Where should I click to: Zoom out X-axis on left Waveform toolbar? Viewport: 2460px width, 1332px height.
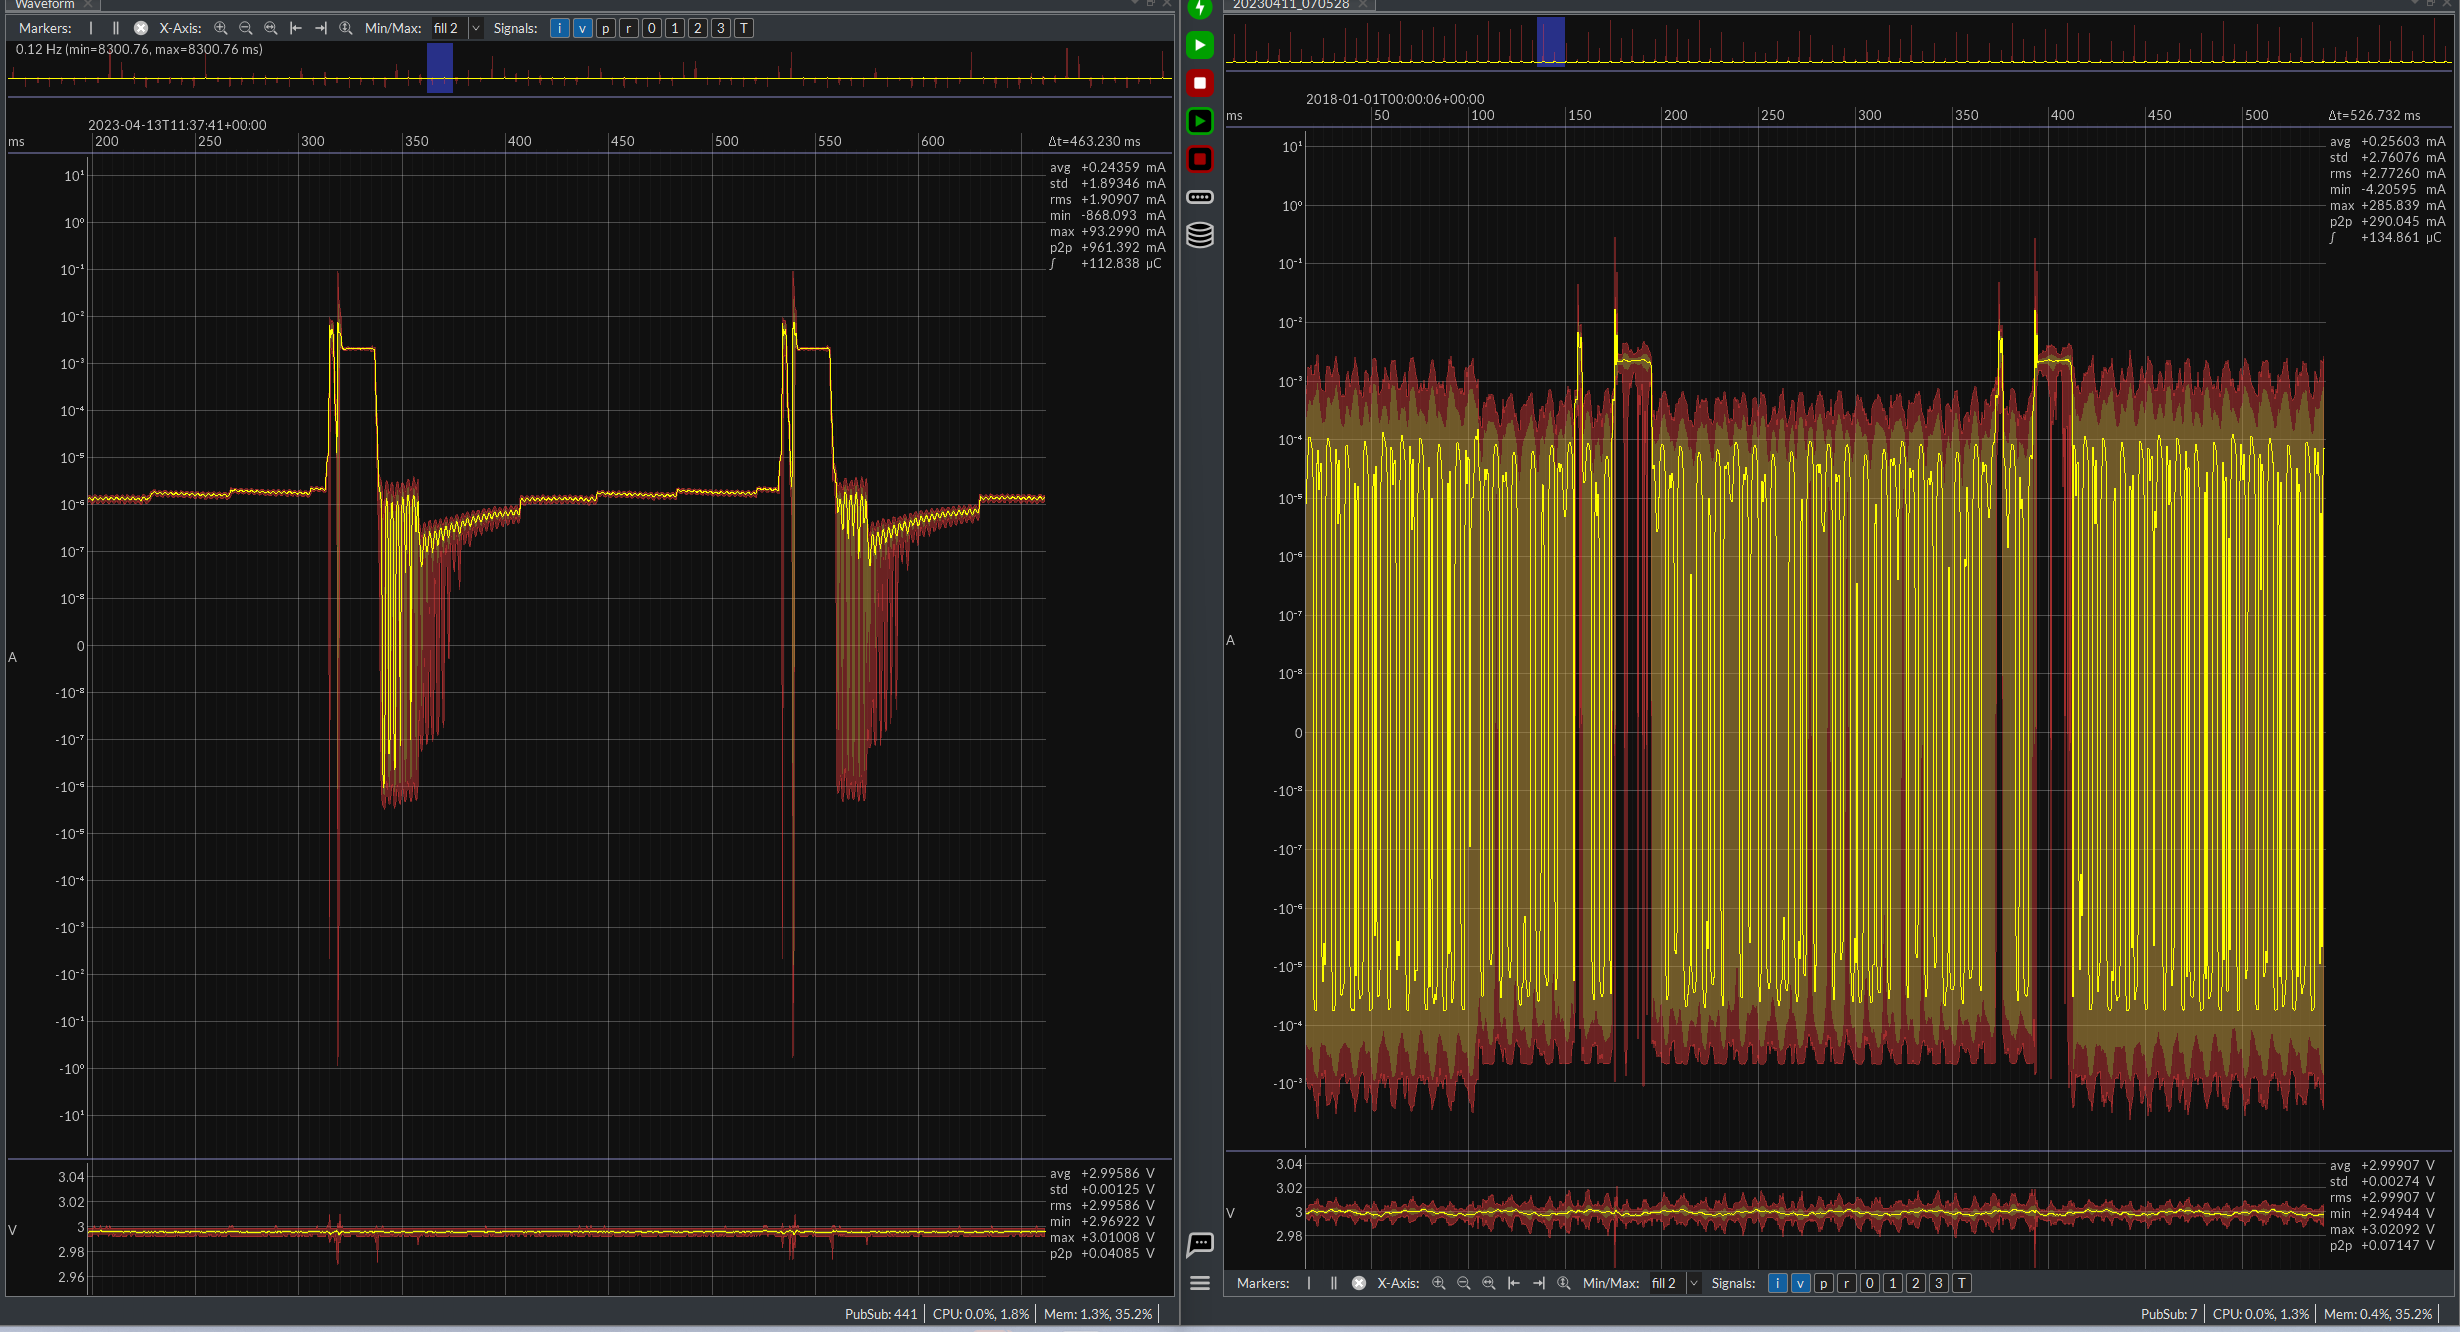pos(246,28)
